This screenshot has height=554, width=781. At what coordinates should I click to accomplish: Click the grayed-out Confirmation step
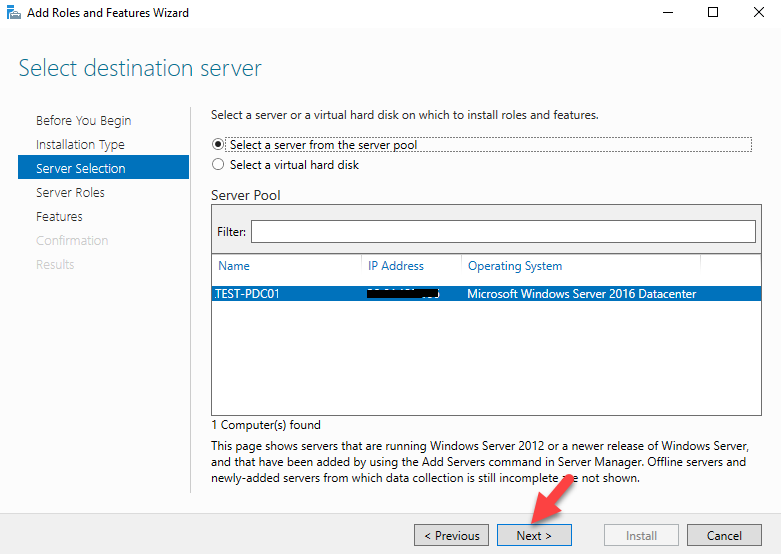(72, 240)
